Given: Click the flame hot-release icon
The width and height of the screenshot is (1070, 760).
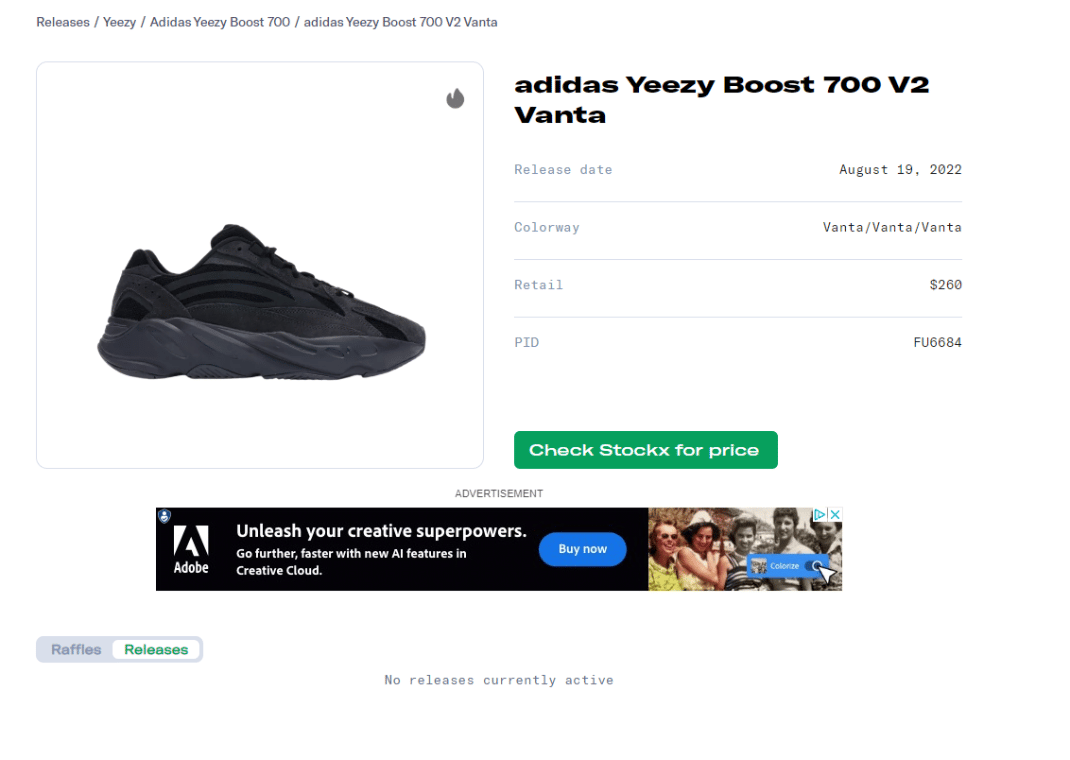Looking at the screenshot, I should coord(455,98).
